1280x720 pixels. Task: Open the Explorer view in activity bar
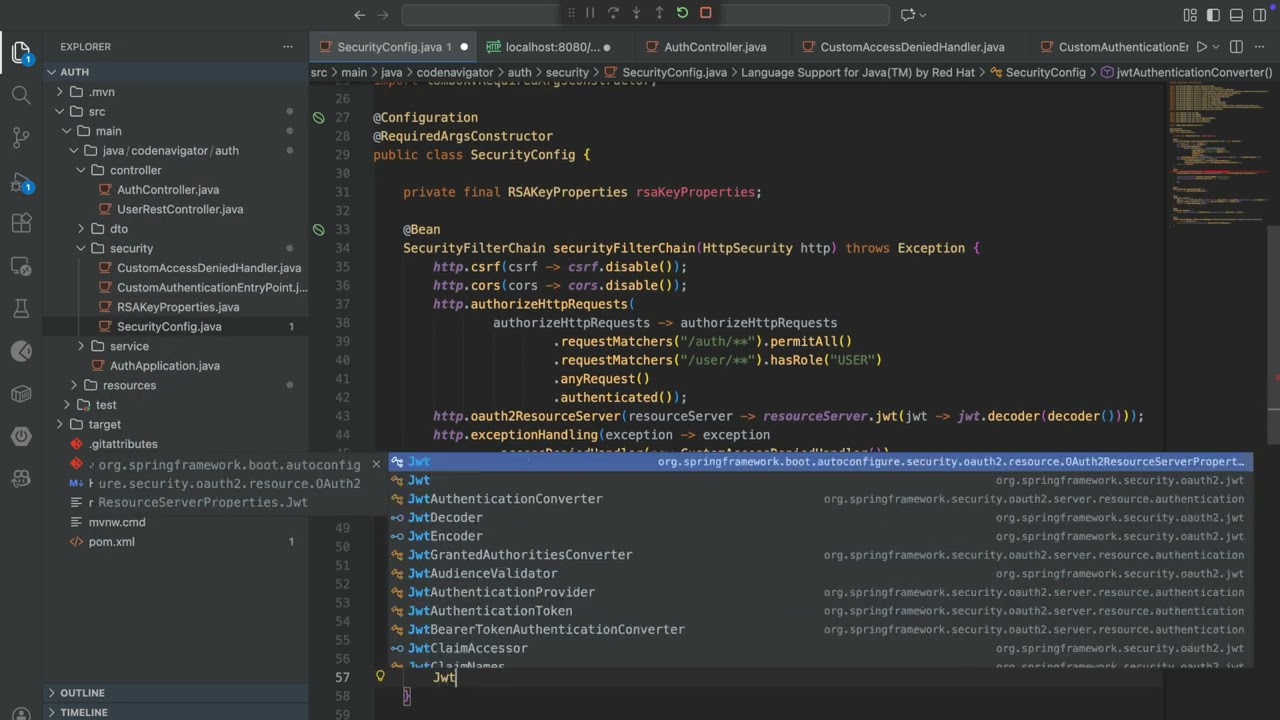coord(21,52)
